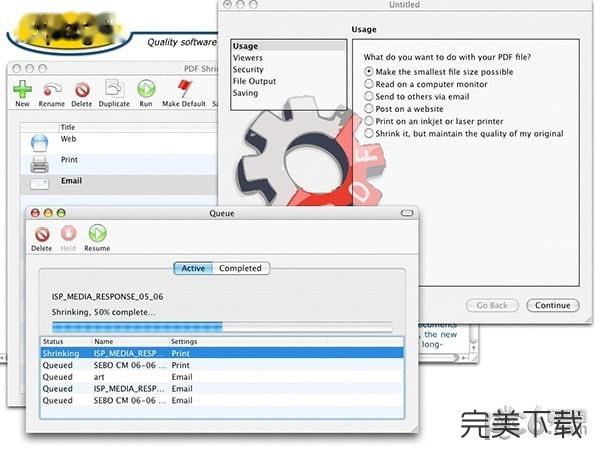
Task: Click the Print printer icon
Action: pos(39,165)
